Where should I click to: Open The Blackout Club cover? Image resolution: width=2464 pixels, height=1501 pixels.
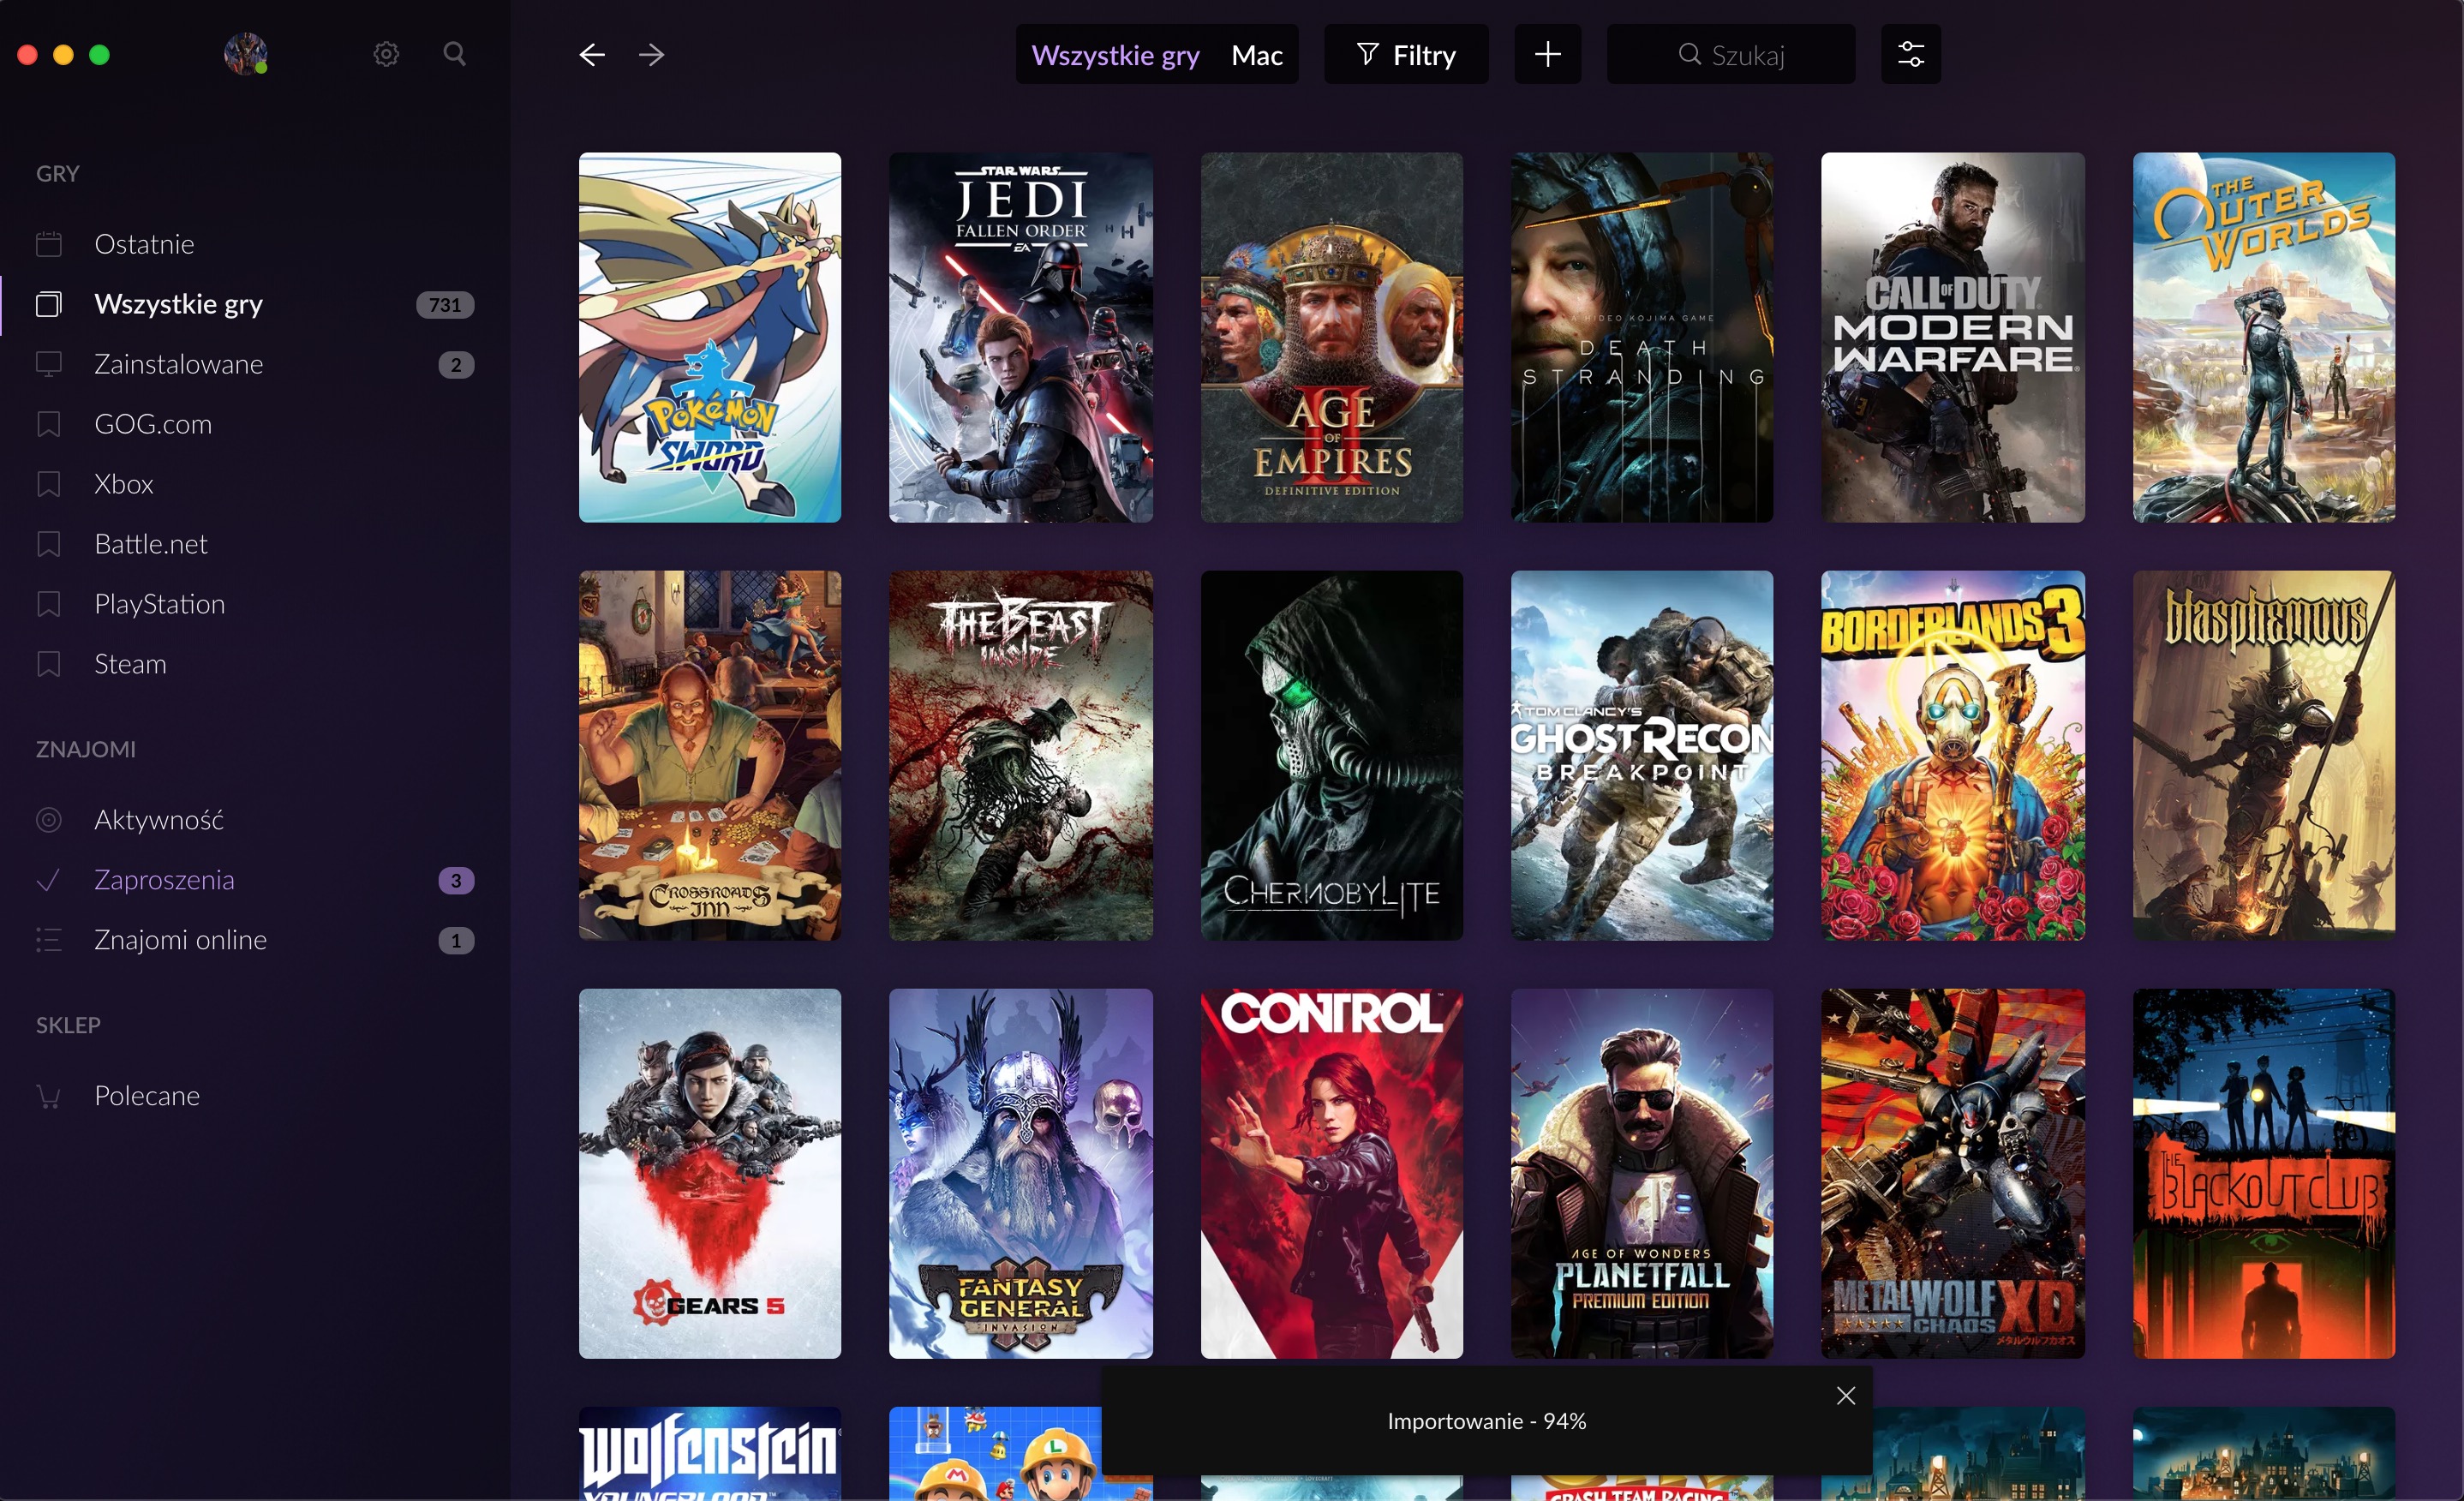click(x=2263, y=1173)
